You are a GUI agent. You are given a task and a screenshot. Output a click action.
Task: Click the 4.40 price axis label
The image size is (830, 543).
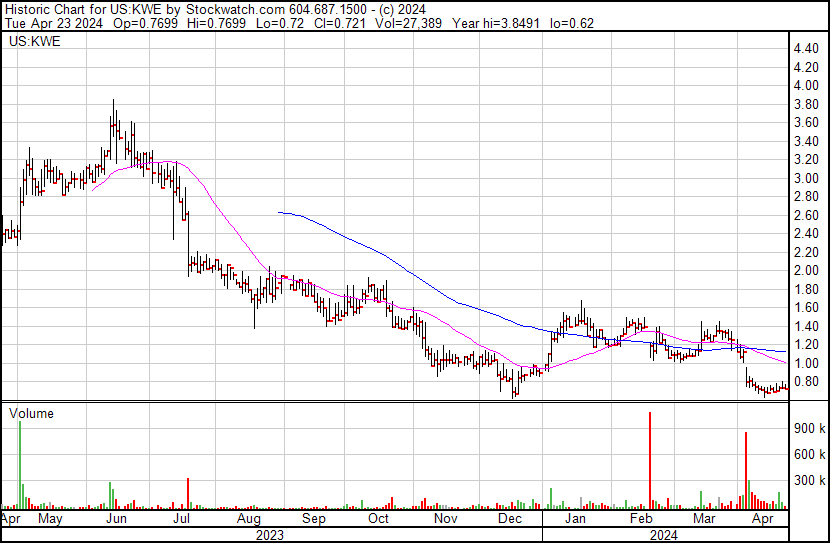806,49
